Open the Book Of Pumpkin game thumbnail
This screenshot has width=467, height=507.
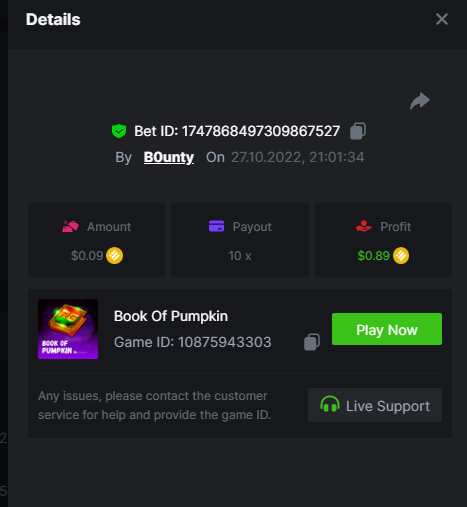68,329
